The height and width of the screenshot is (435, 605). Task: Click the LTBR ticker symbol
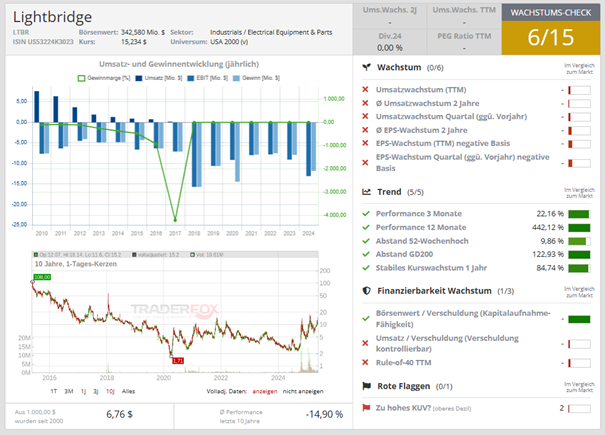[21, 32]
